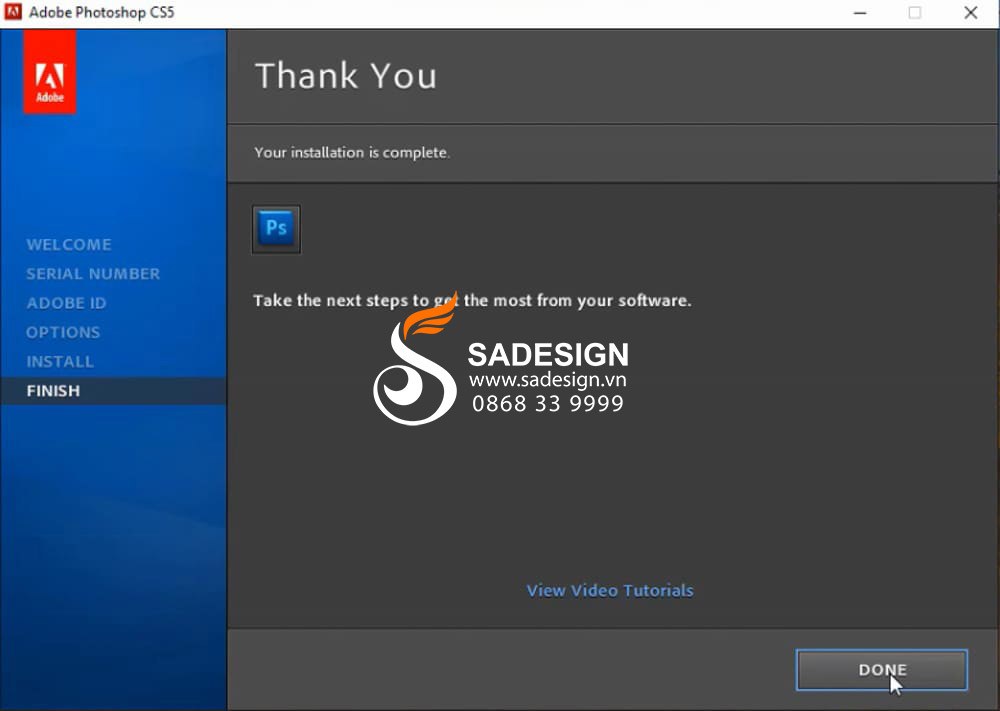Viewport: 1000px width, 711px height.
Task: Select the SERIAL NUMBER step in sidebar
Action: pos(93,274)
